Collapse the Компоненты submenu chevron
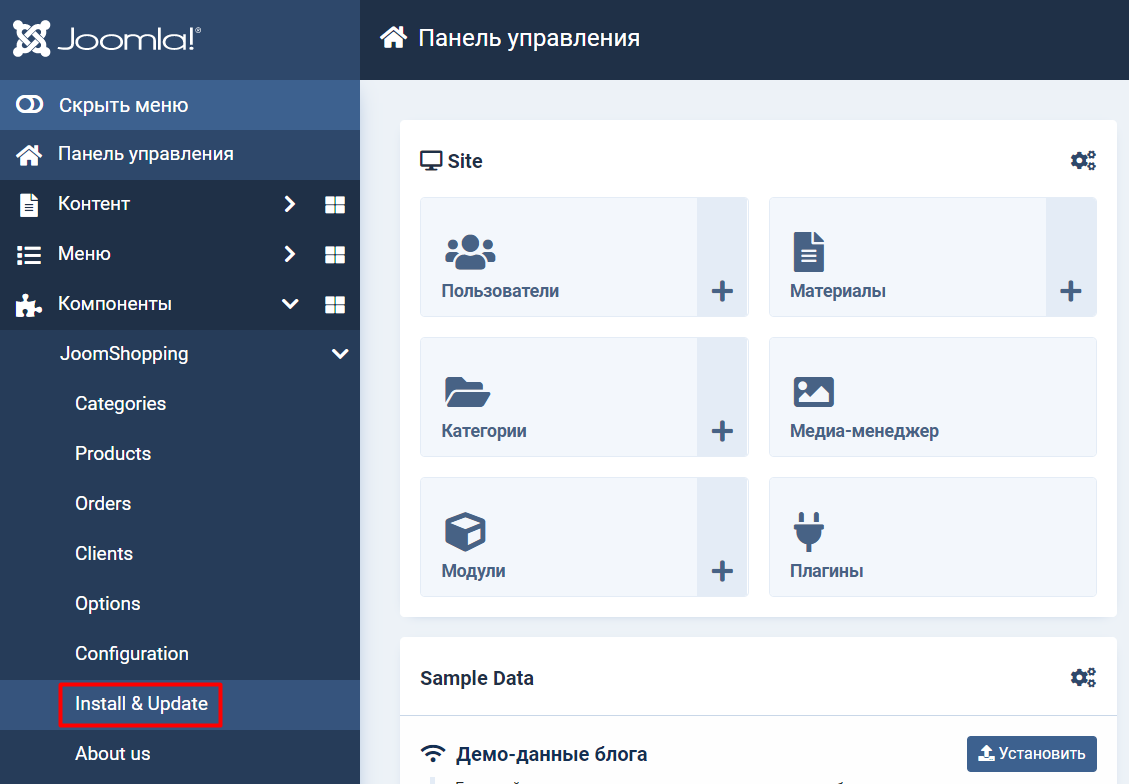Image resolution: width=1129 pixels, height=784 pixels. [290, 304]
